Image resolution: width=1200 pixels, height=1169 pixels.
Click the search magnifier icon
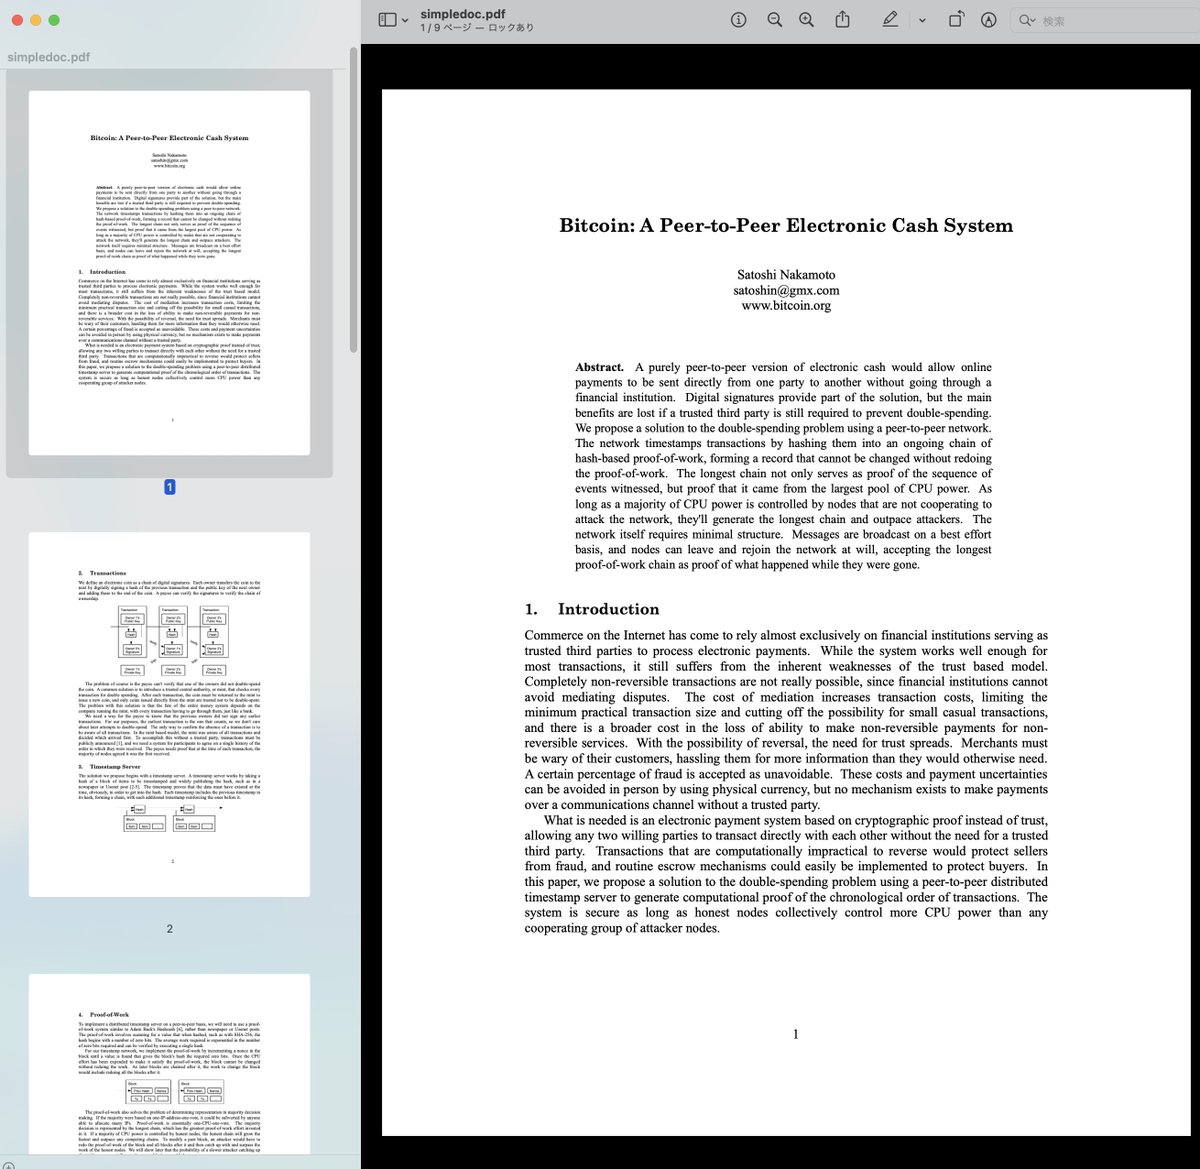(1027, 21)
